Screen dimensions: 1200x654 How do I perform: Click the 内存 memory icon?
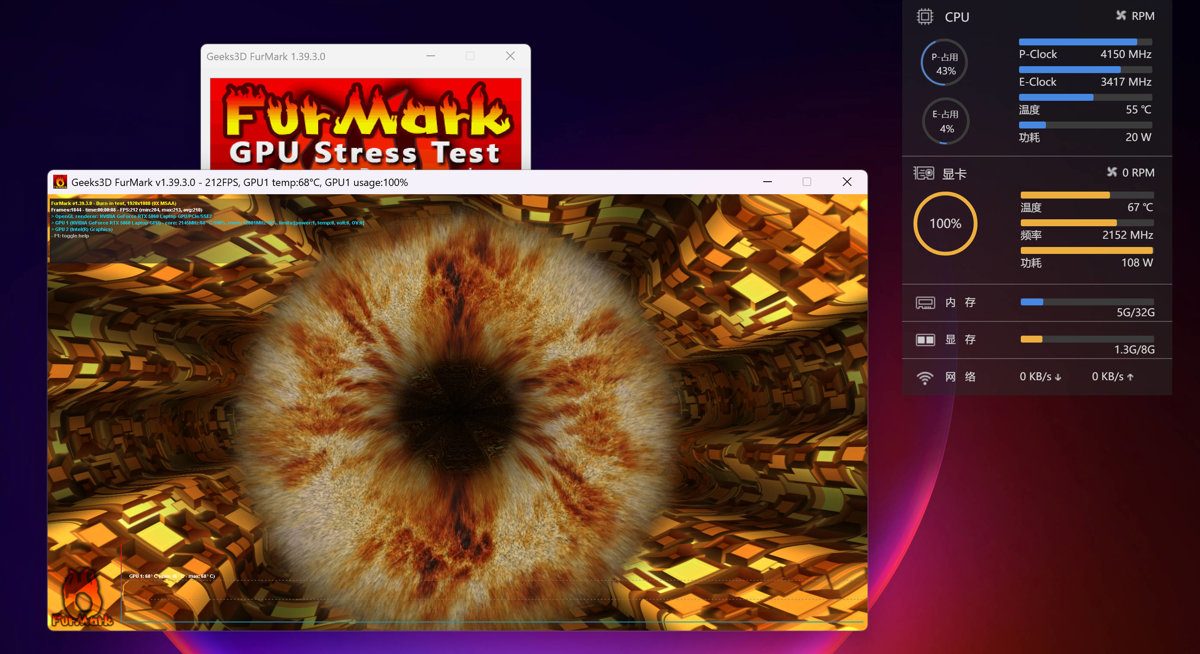(925, 302)
